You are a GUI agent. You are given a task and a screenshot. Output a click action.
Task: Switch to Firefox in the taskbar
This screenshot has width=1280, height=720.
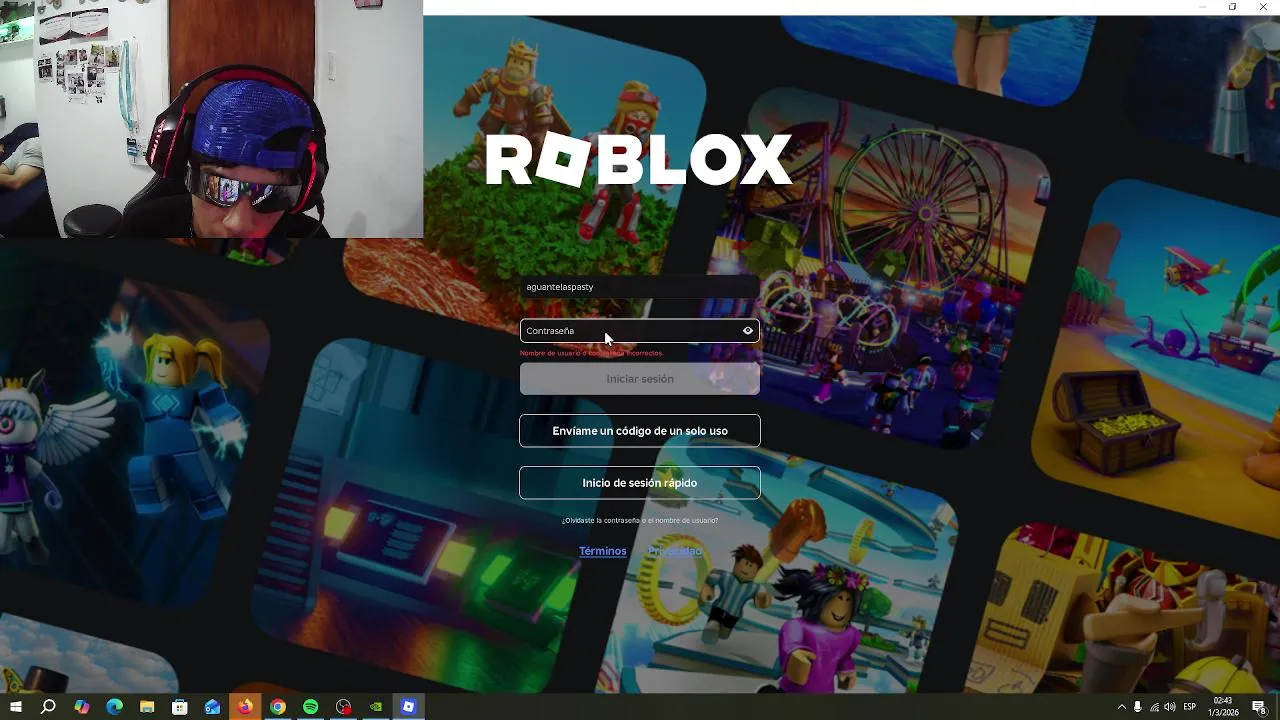point(245,707)
